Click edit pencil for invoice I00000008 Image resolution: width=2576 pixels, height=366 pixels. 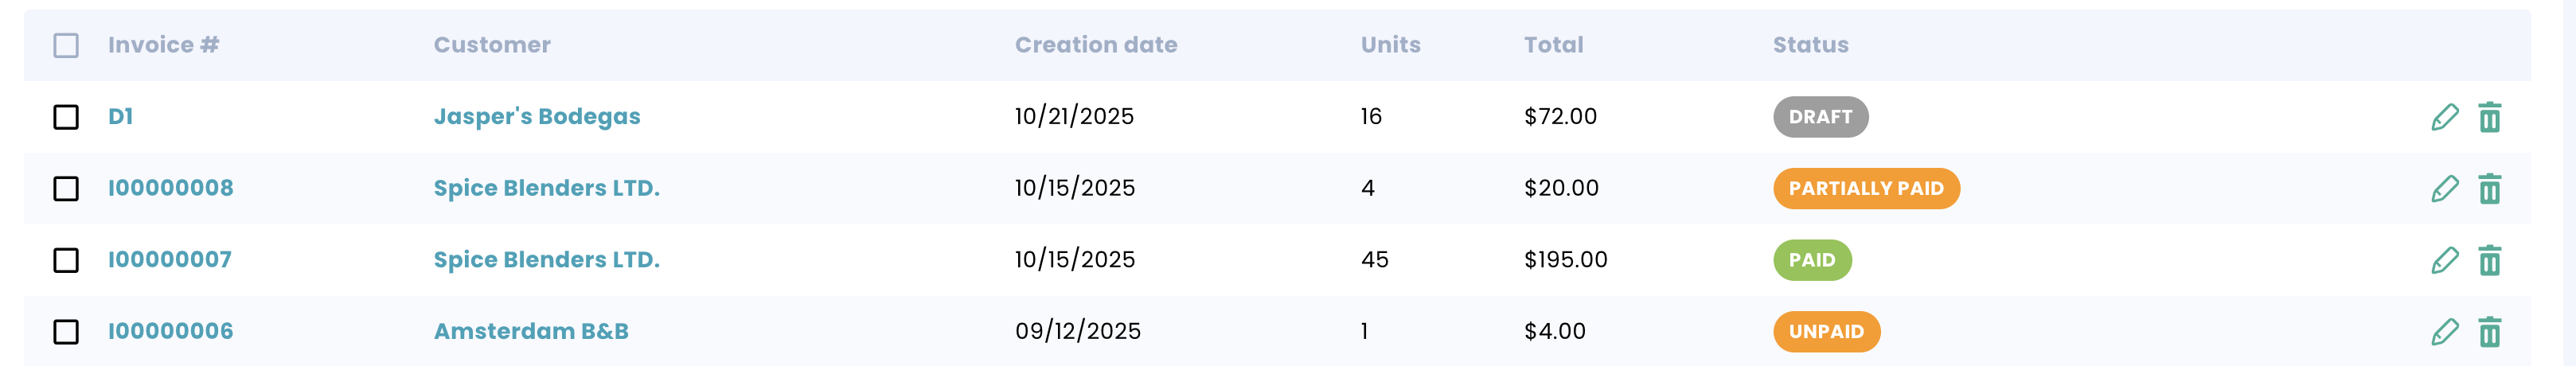[x=2444, y=188]
